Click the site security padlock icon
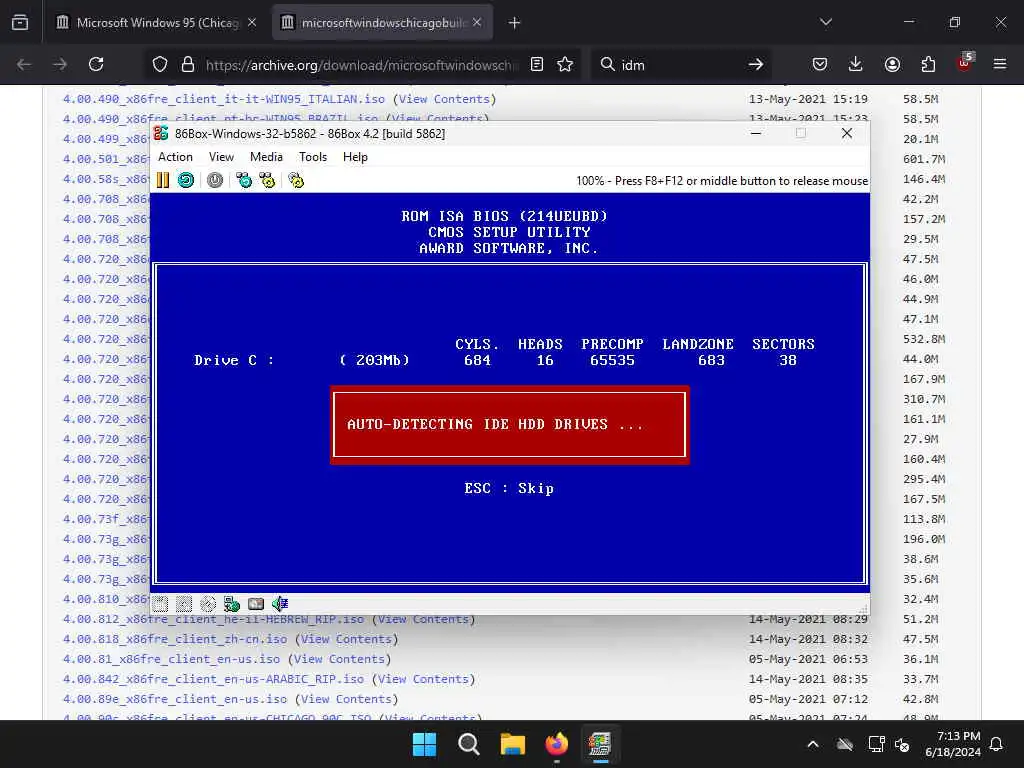 tap(188, 64)
